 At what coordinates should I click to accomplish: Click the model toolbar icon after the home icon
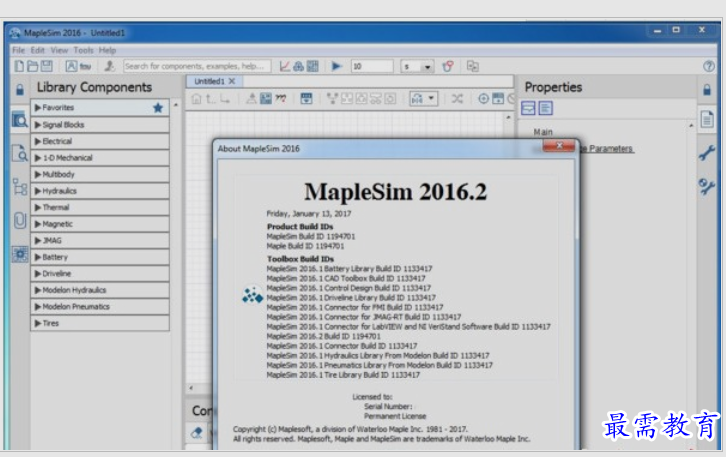tap(211, 99)
